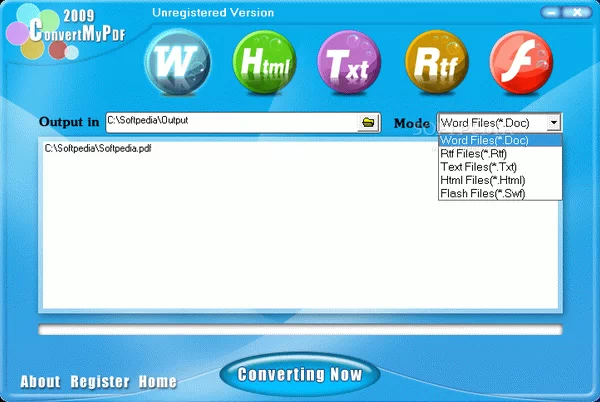The height and width of the screenshot is (402, 600).
Task: Select C:\Softpedia\Softpedia.pdf in file list
Action: [98, 148]
